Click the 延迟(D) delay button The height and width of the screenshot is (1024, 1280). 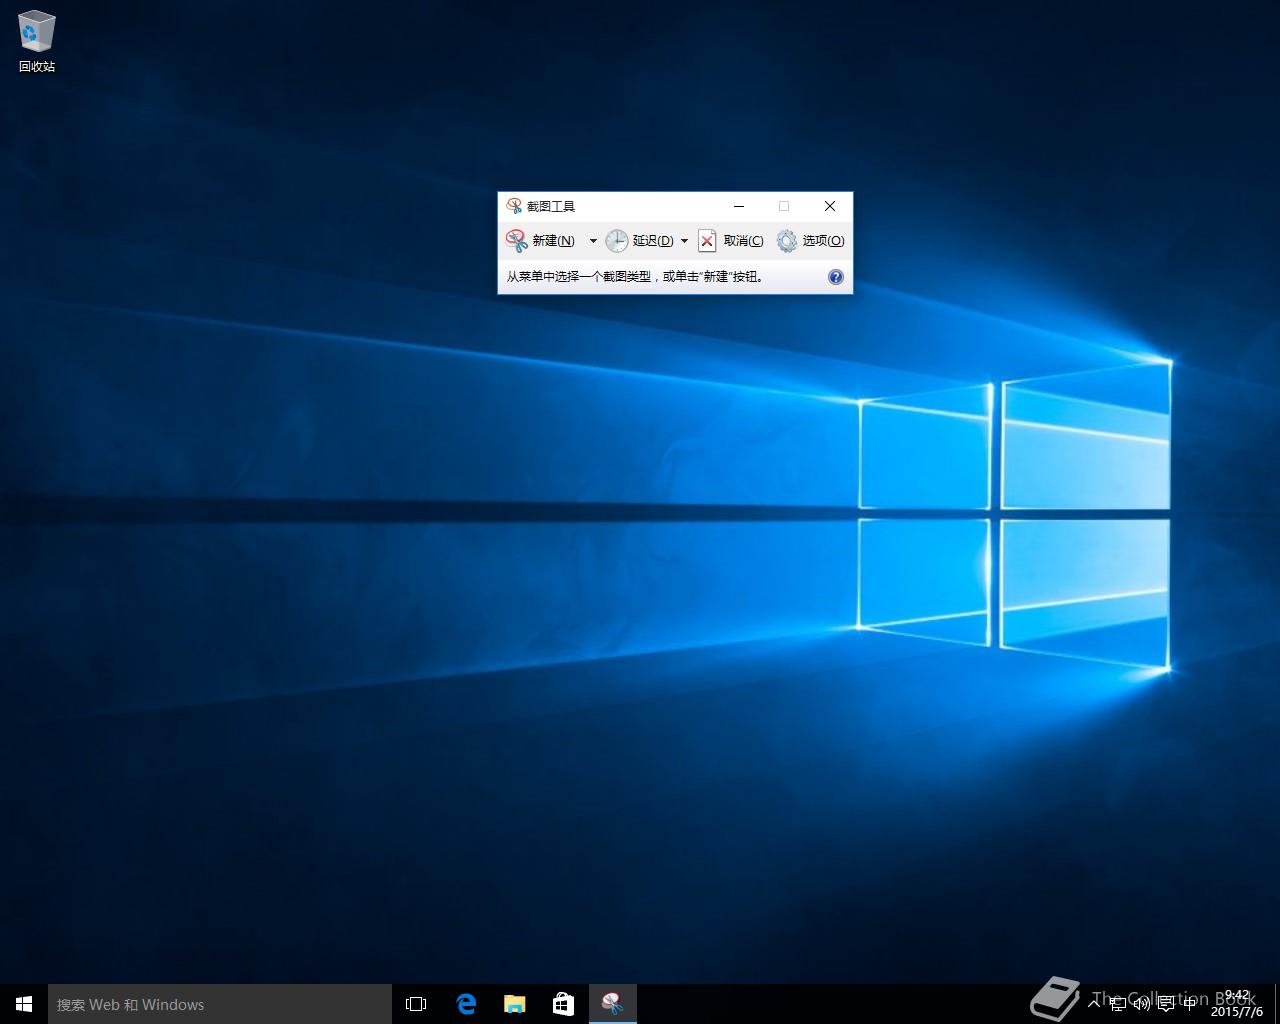tap(639, 240)
